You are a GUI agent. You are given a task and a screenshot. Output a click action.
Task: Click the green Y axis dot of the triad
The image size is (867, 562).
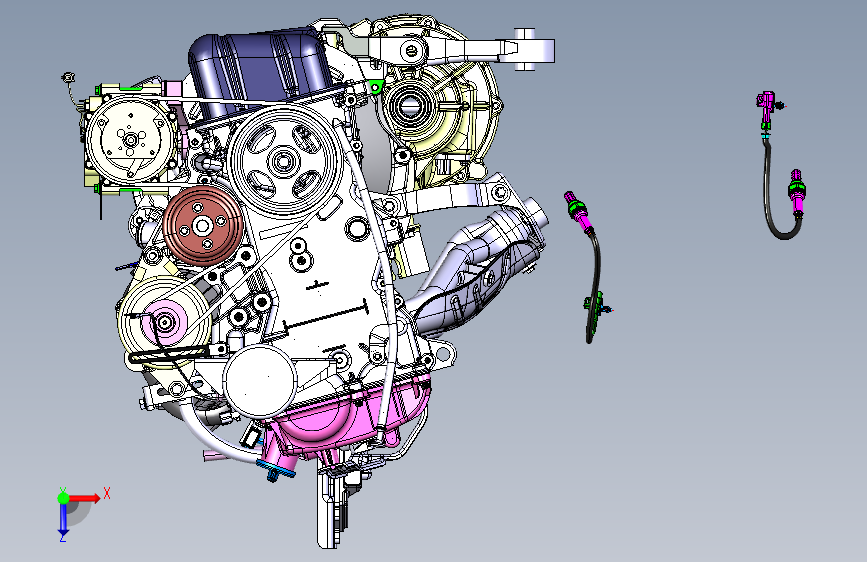coord(63,498)
